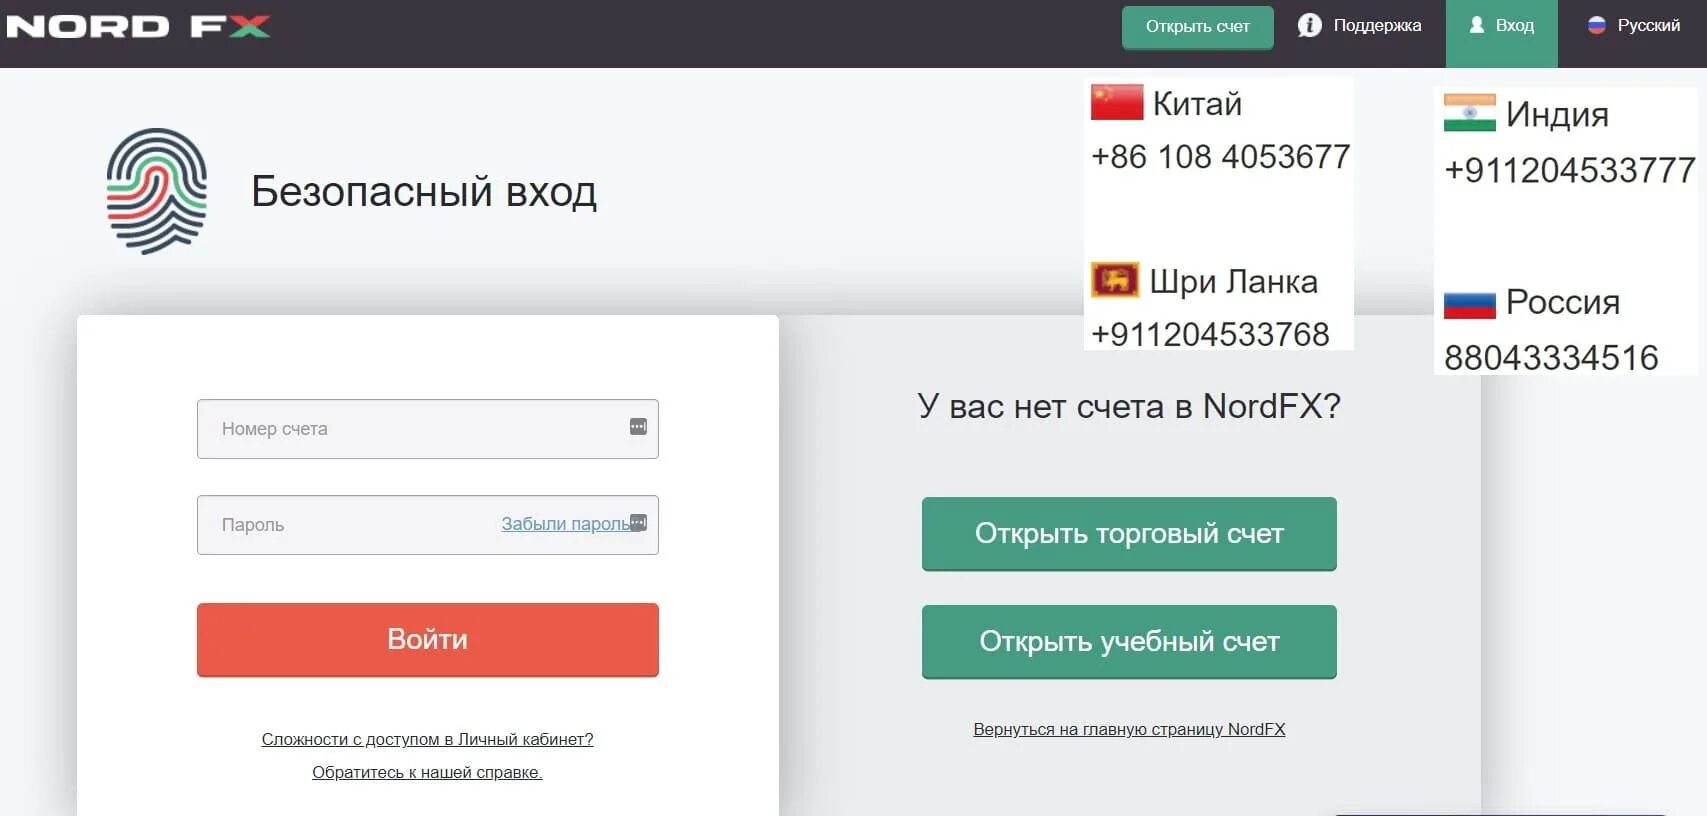Open Сложности с доступом в Личный кабинет link
1707x816 pixels.
click(x=427, y=739)
